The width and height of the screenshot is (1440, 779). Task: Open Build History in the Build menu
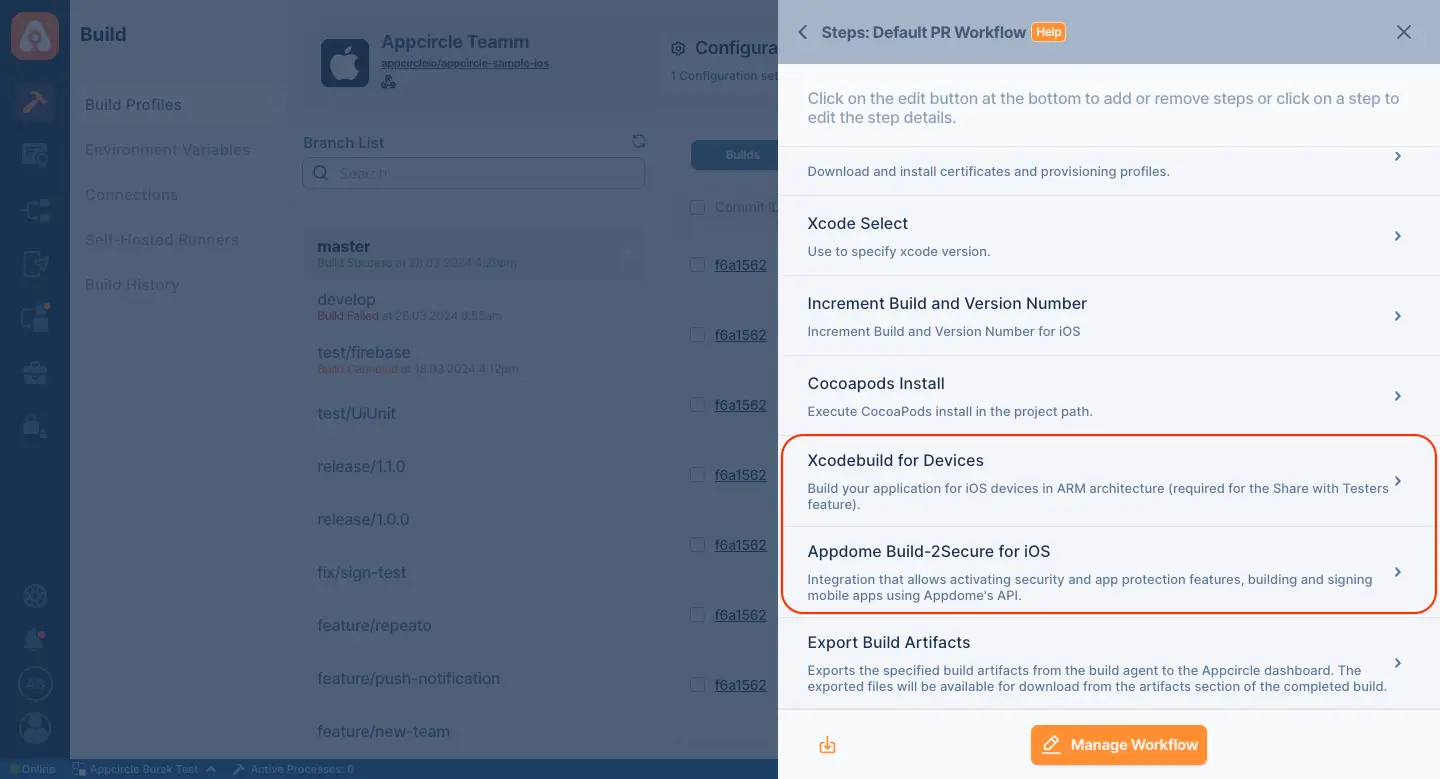click(131, 285)
